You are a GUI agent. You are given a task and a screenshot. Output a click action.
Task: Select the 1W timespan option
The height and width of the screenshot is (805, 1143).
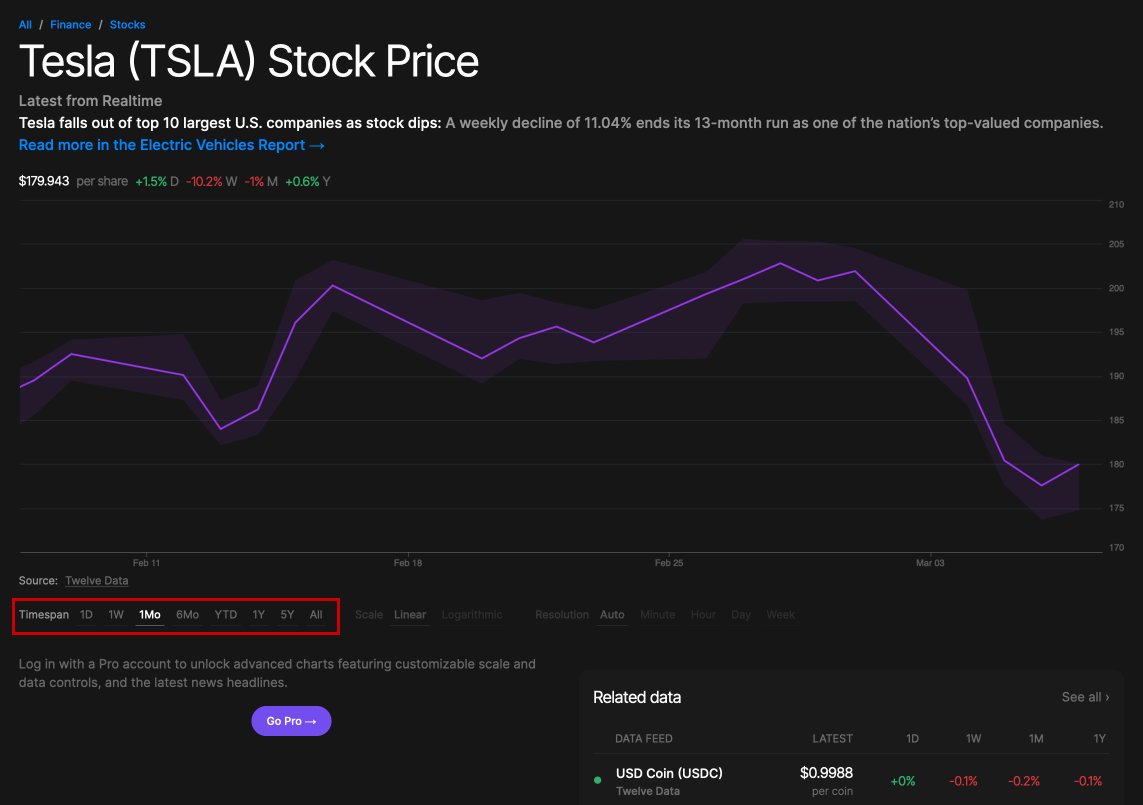tap(116, 615)
